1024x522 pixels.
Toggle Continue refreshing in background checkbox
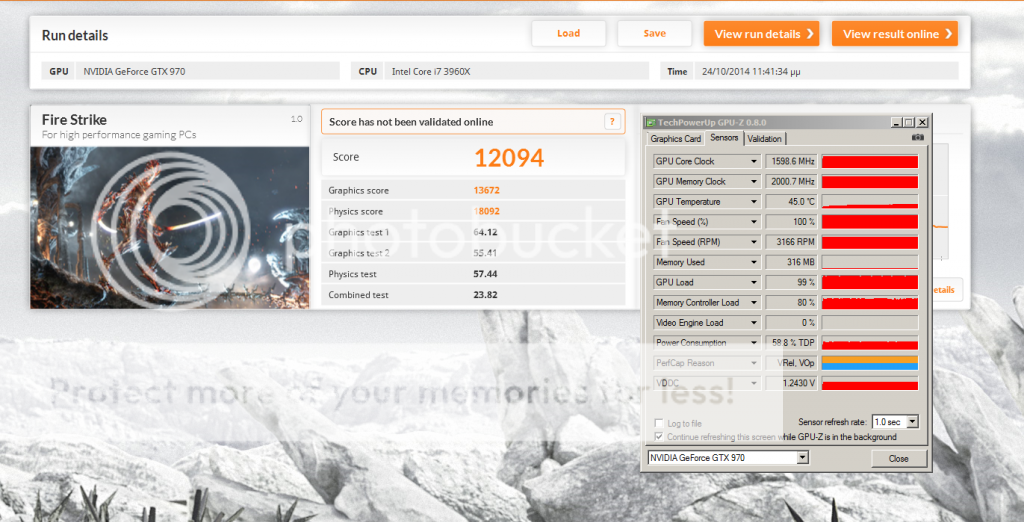(x=658, y=437)
